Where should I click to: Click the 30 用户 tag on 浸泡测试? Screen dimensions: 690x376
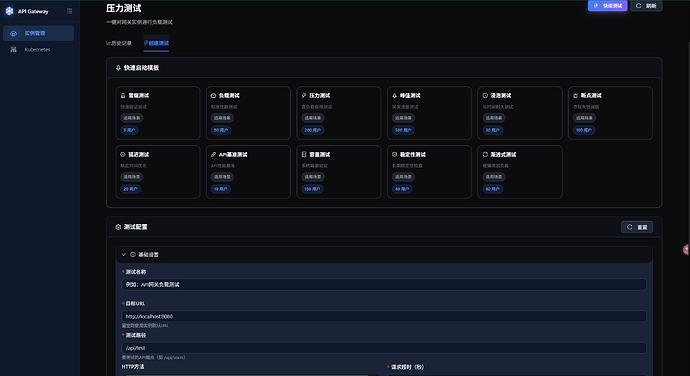click(x=493, y=130)
